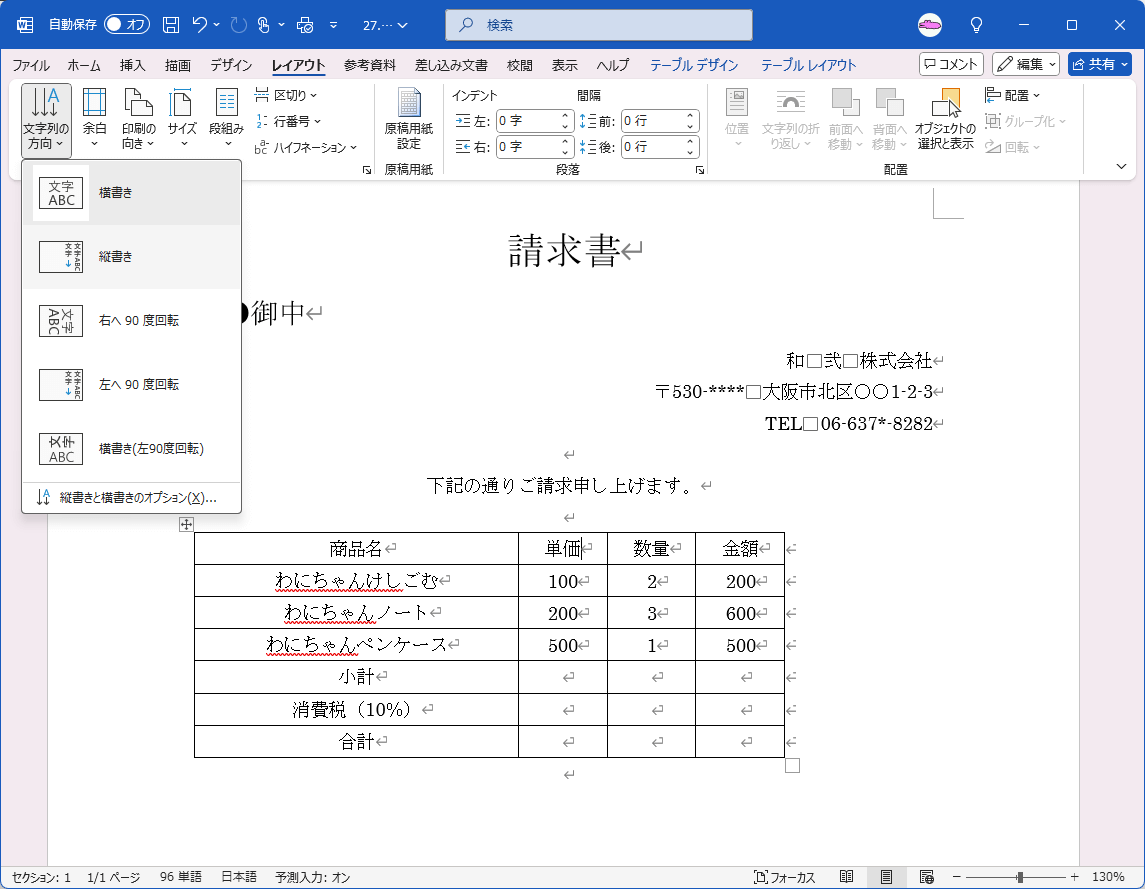Click zoom in plus button
The image size is (1145, 889).
[1074, 877]
